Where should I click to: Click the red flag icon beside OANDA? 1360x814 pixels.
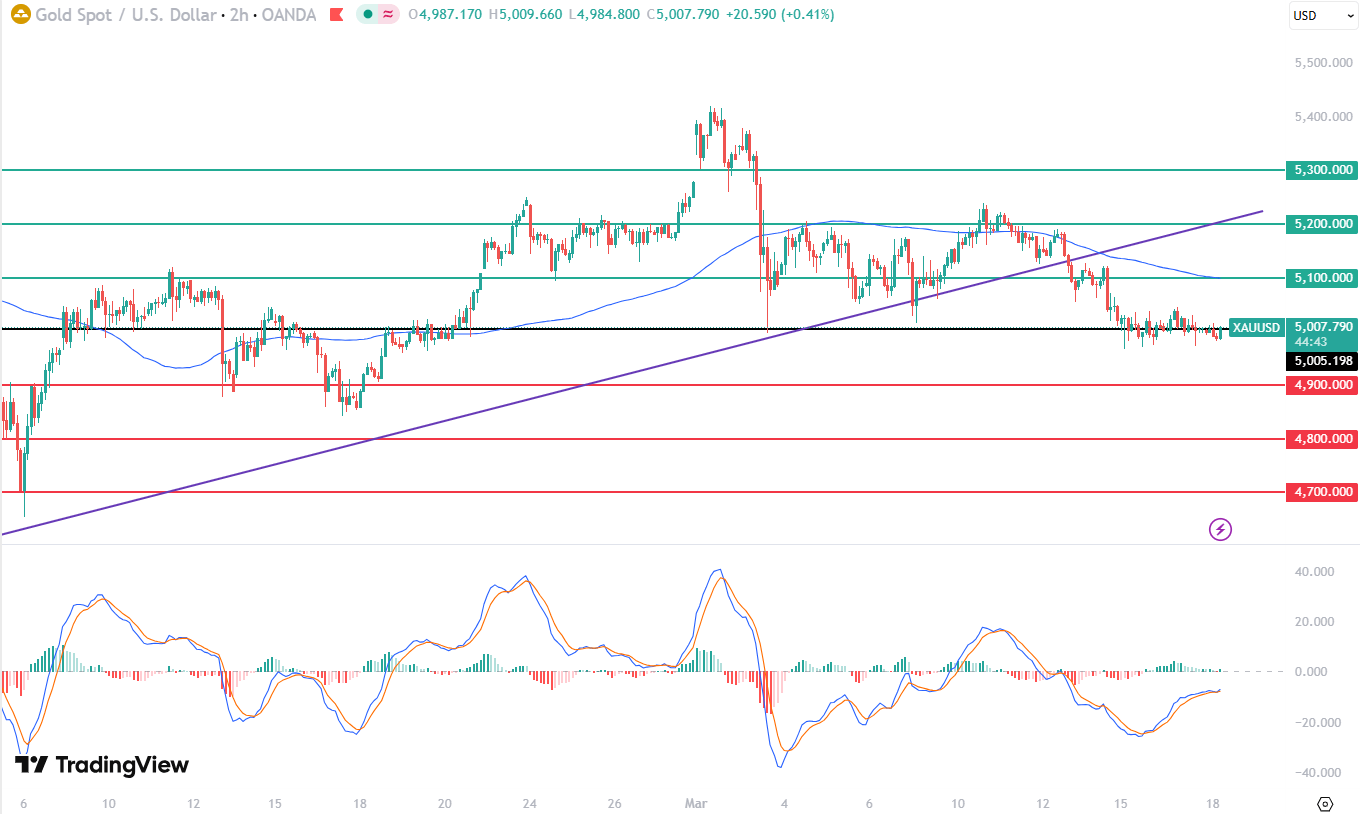click(x=338, y=15)
